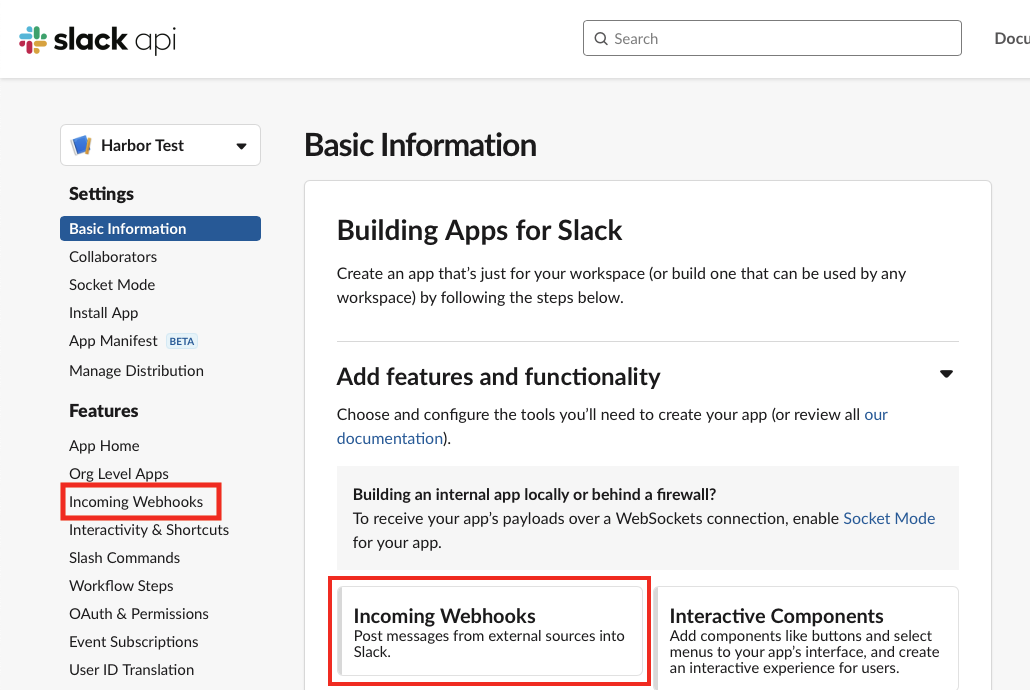This screenshot has width=1030, height=690.
Task: Click the Socket Mode link in notice
Action: [x=889, y=518]
